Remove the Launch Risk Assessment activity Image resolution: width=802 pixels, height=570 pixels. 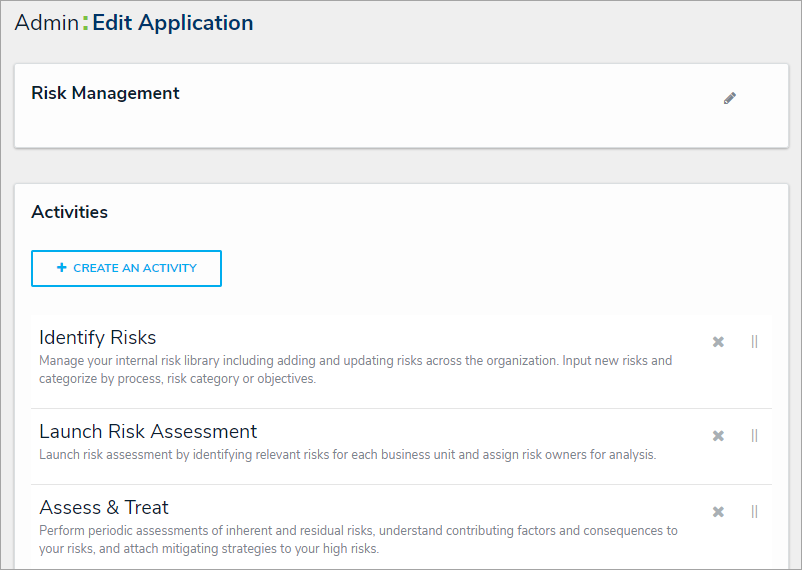(x=718, y=436)
